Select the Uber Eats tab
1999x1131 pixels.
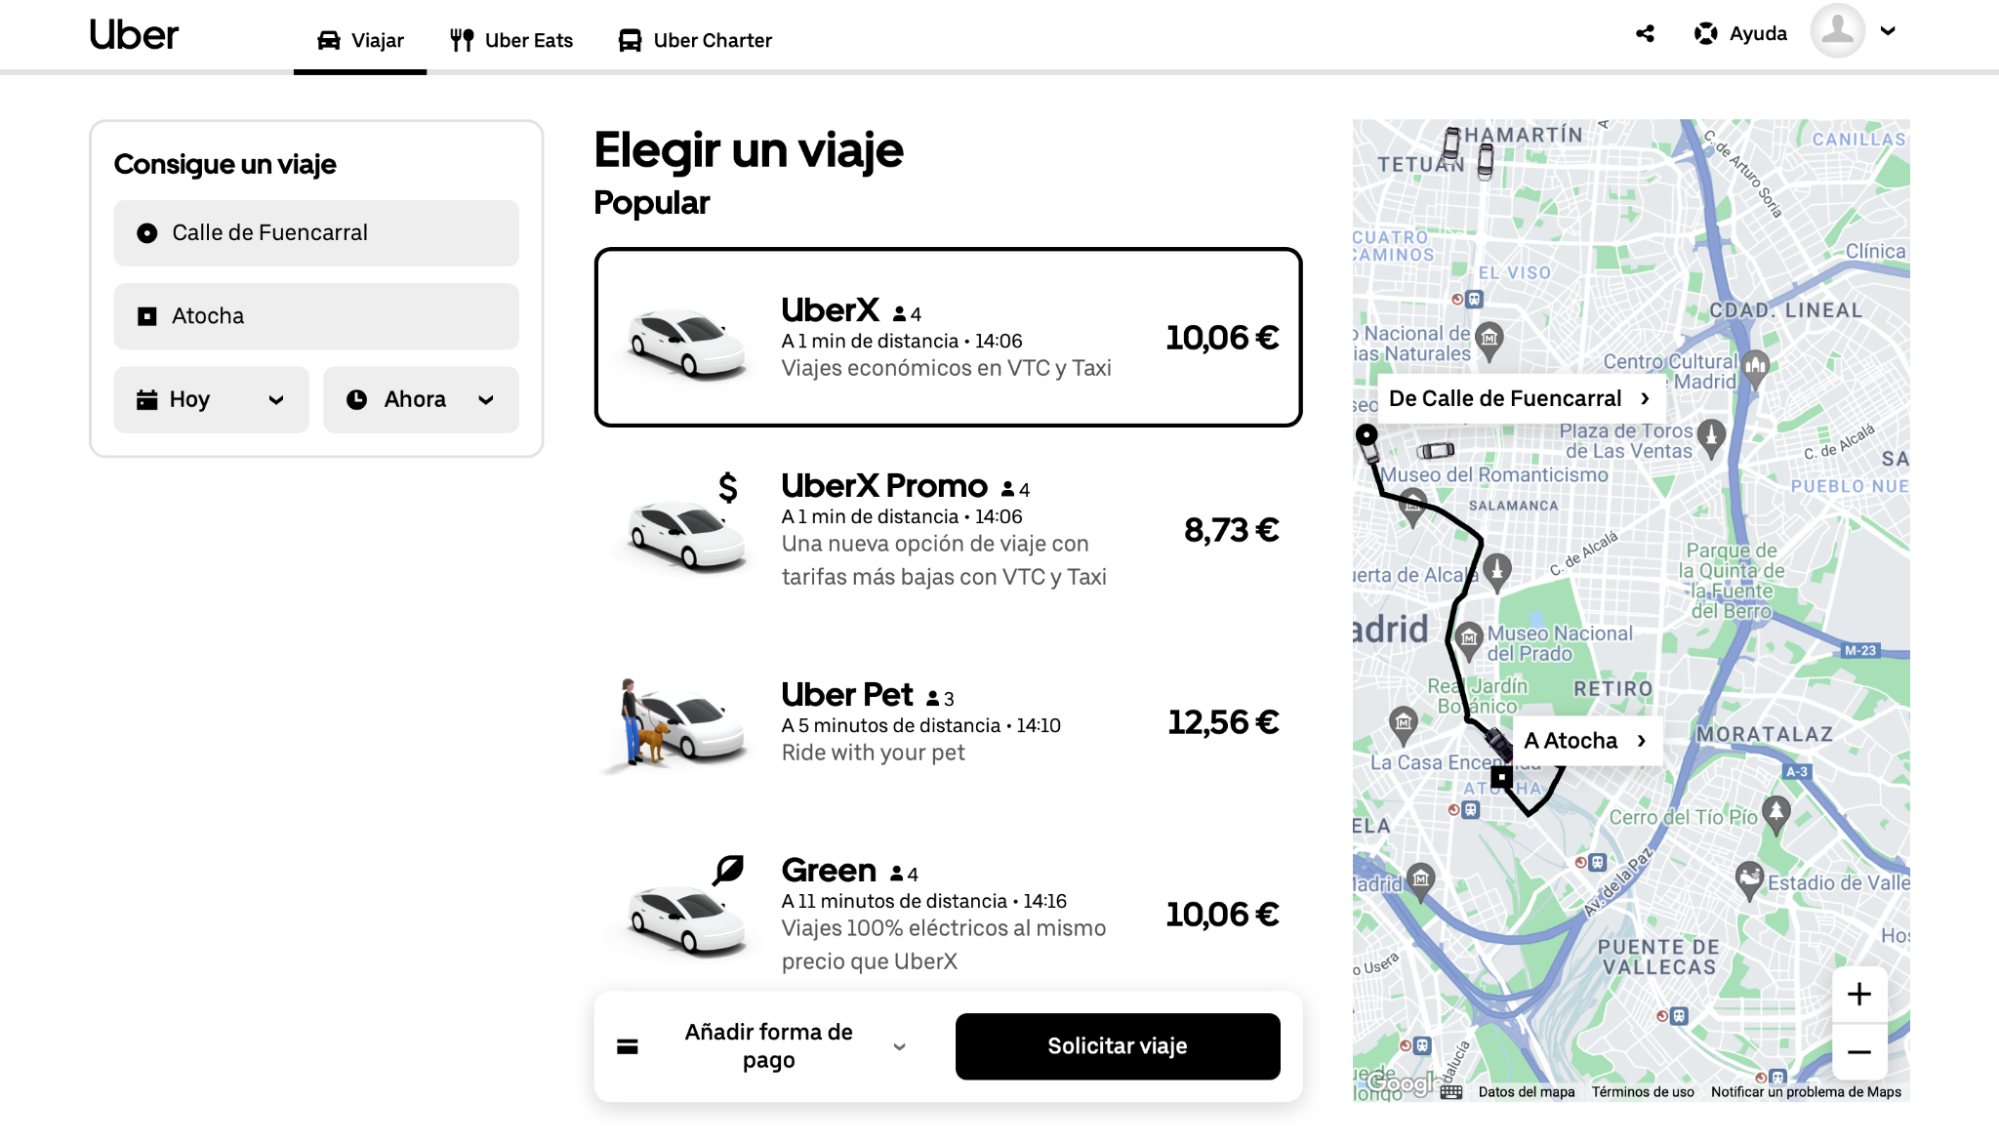526,38
